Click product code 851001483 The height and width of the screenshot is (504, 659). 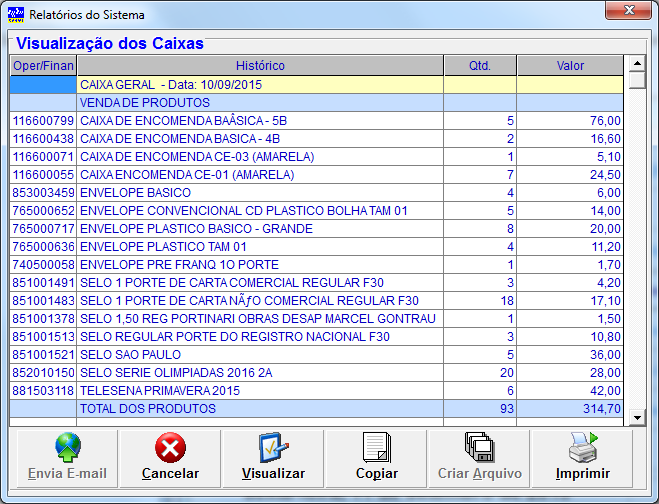coord(43,301)
